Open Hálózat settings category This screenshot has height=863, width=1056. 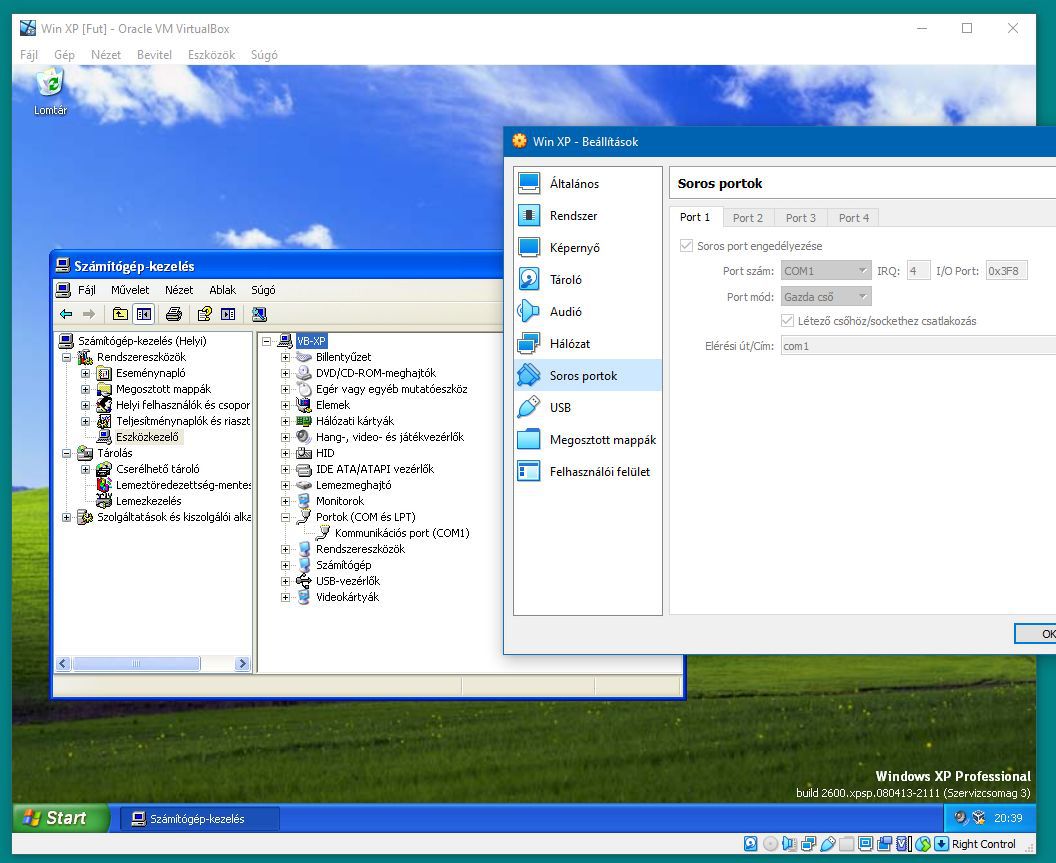(587, 344)
